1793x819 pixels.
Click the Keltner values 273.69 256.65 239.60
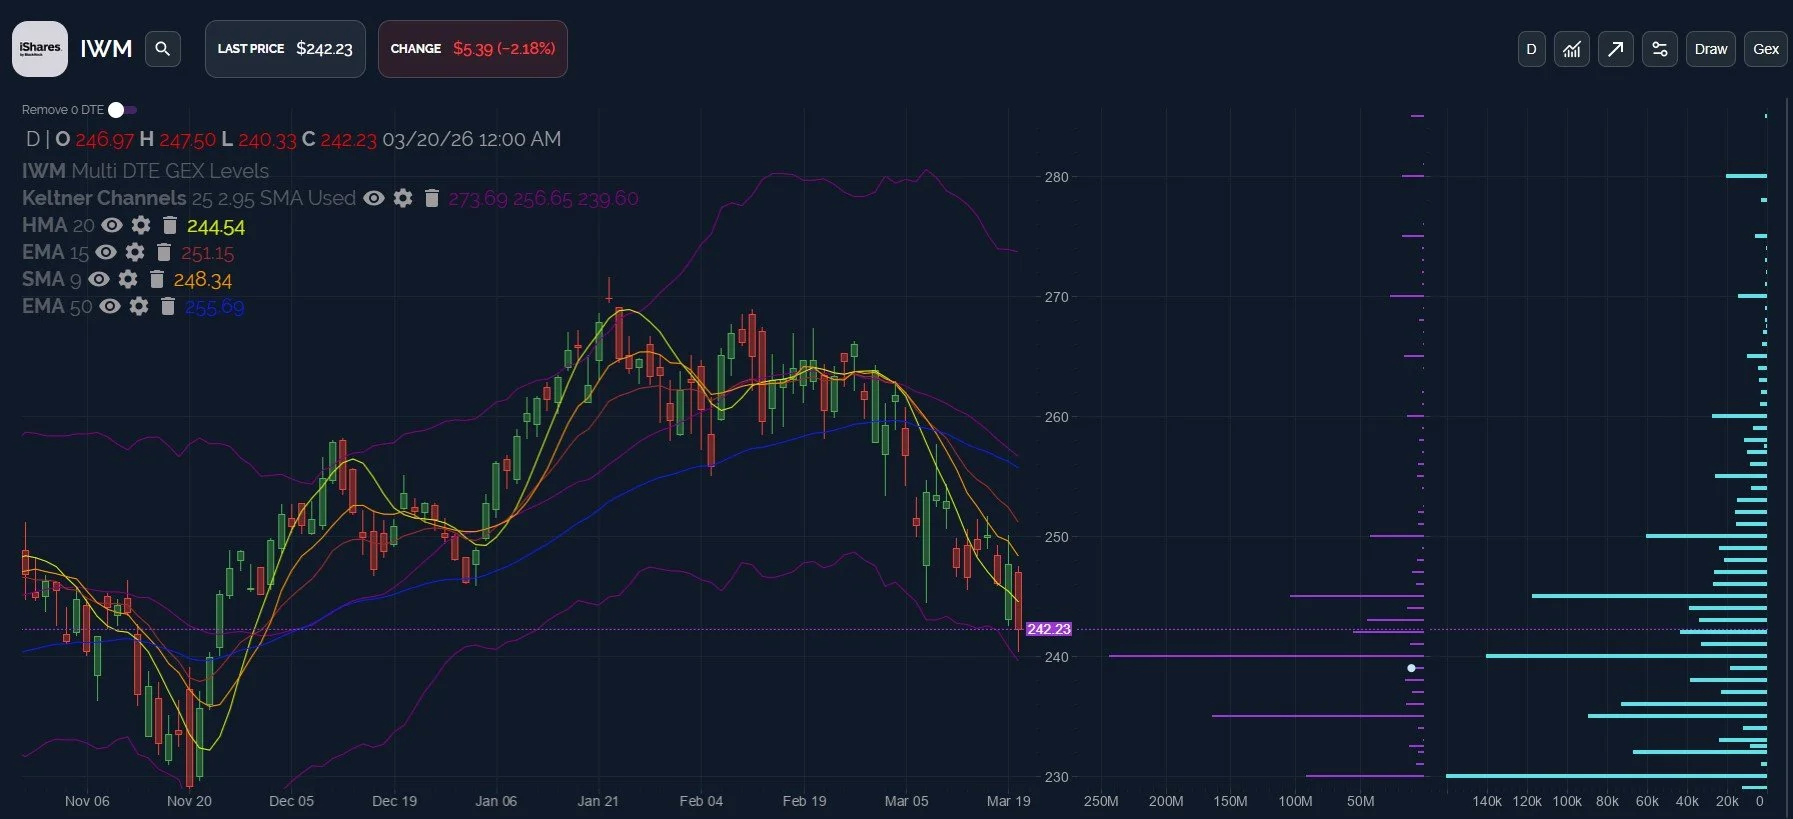coord(543,199)
